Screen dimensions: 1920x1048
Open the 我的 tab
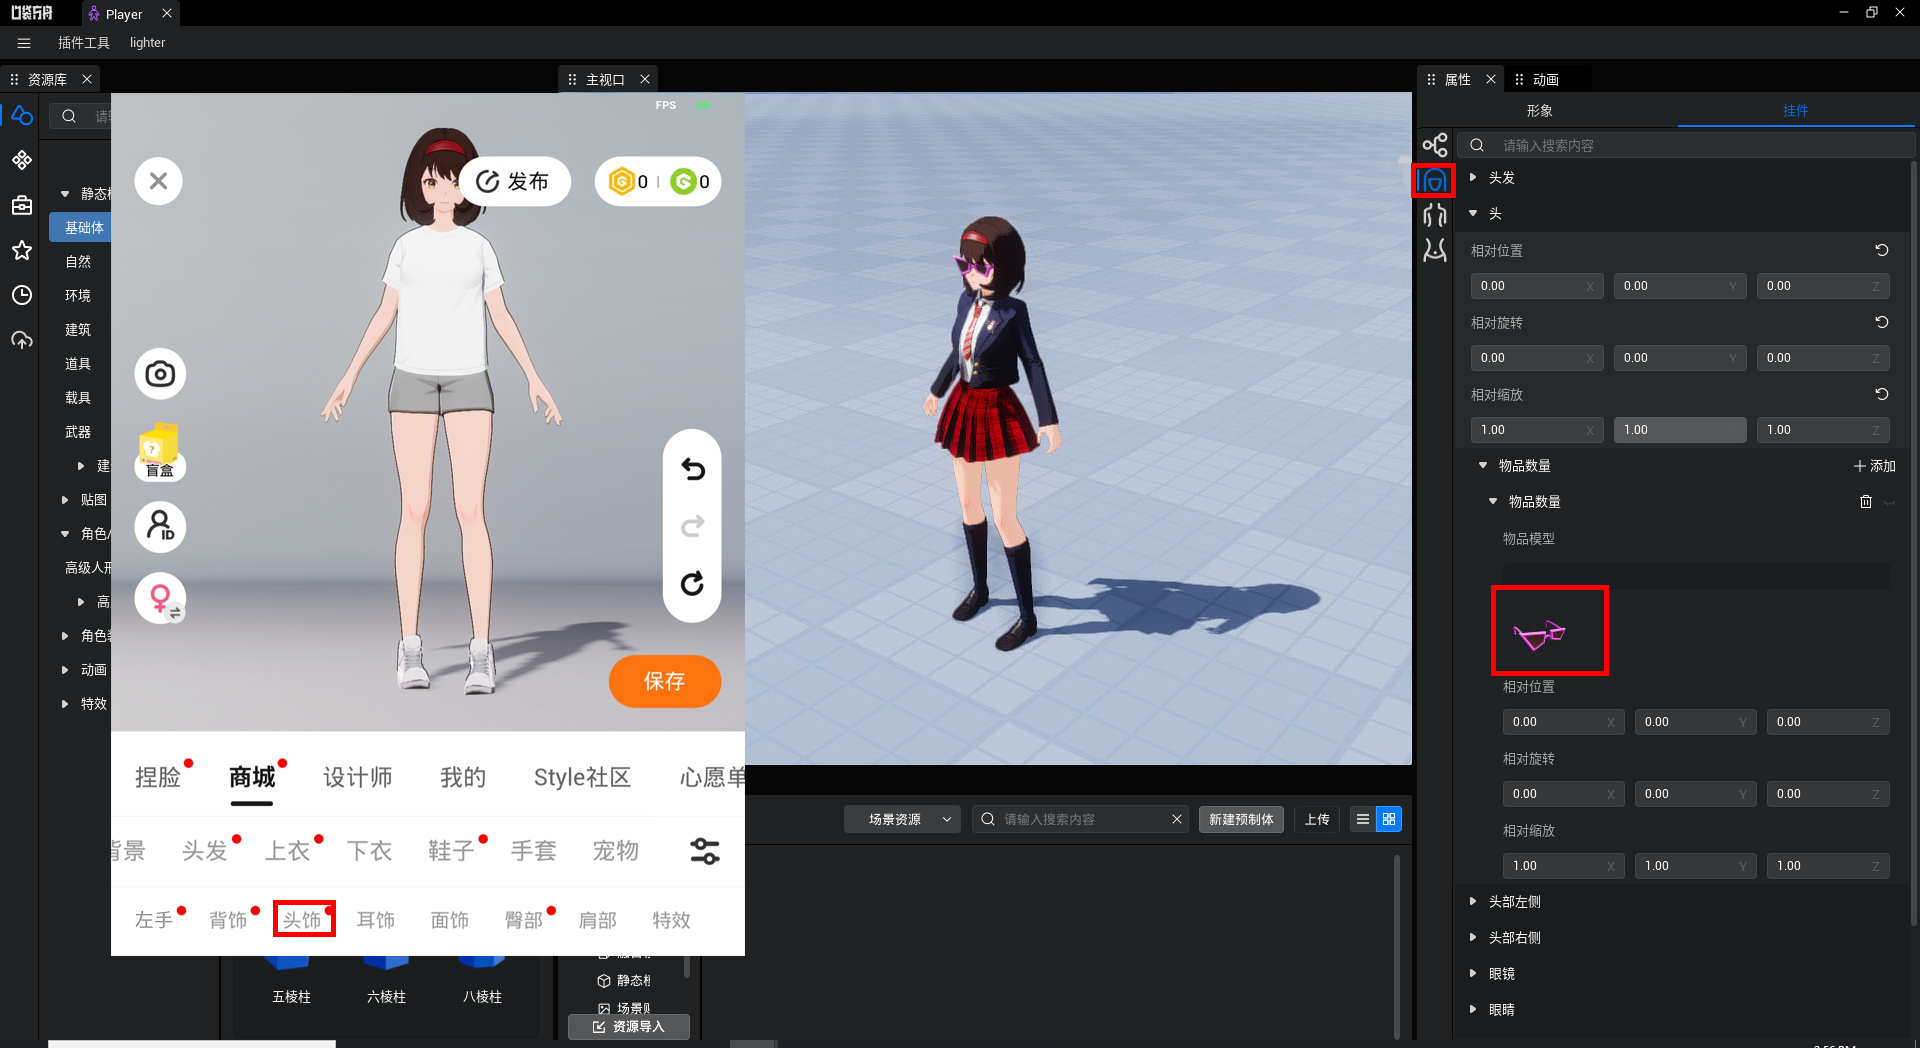[463, 777]
